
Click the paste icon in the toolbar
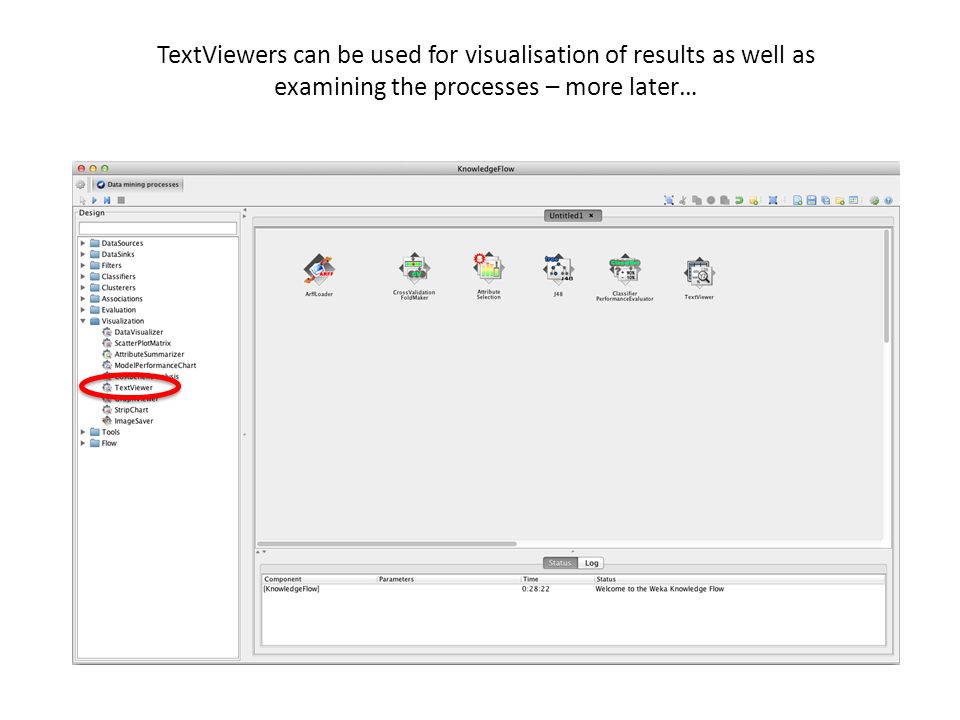click(725, 200)
